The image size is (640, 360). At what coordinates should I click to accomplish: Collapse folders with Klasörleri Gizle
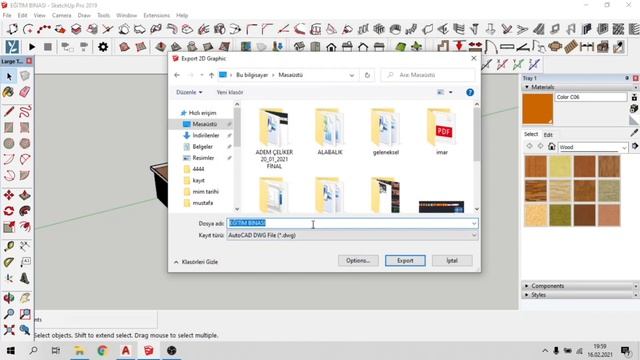click(196, 262)
